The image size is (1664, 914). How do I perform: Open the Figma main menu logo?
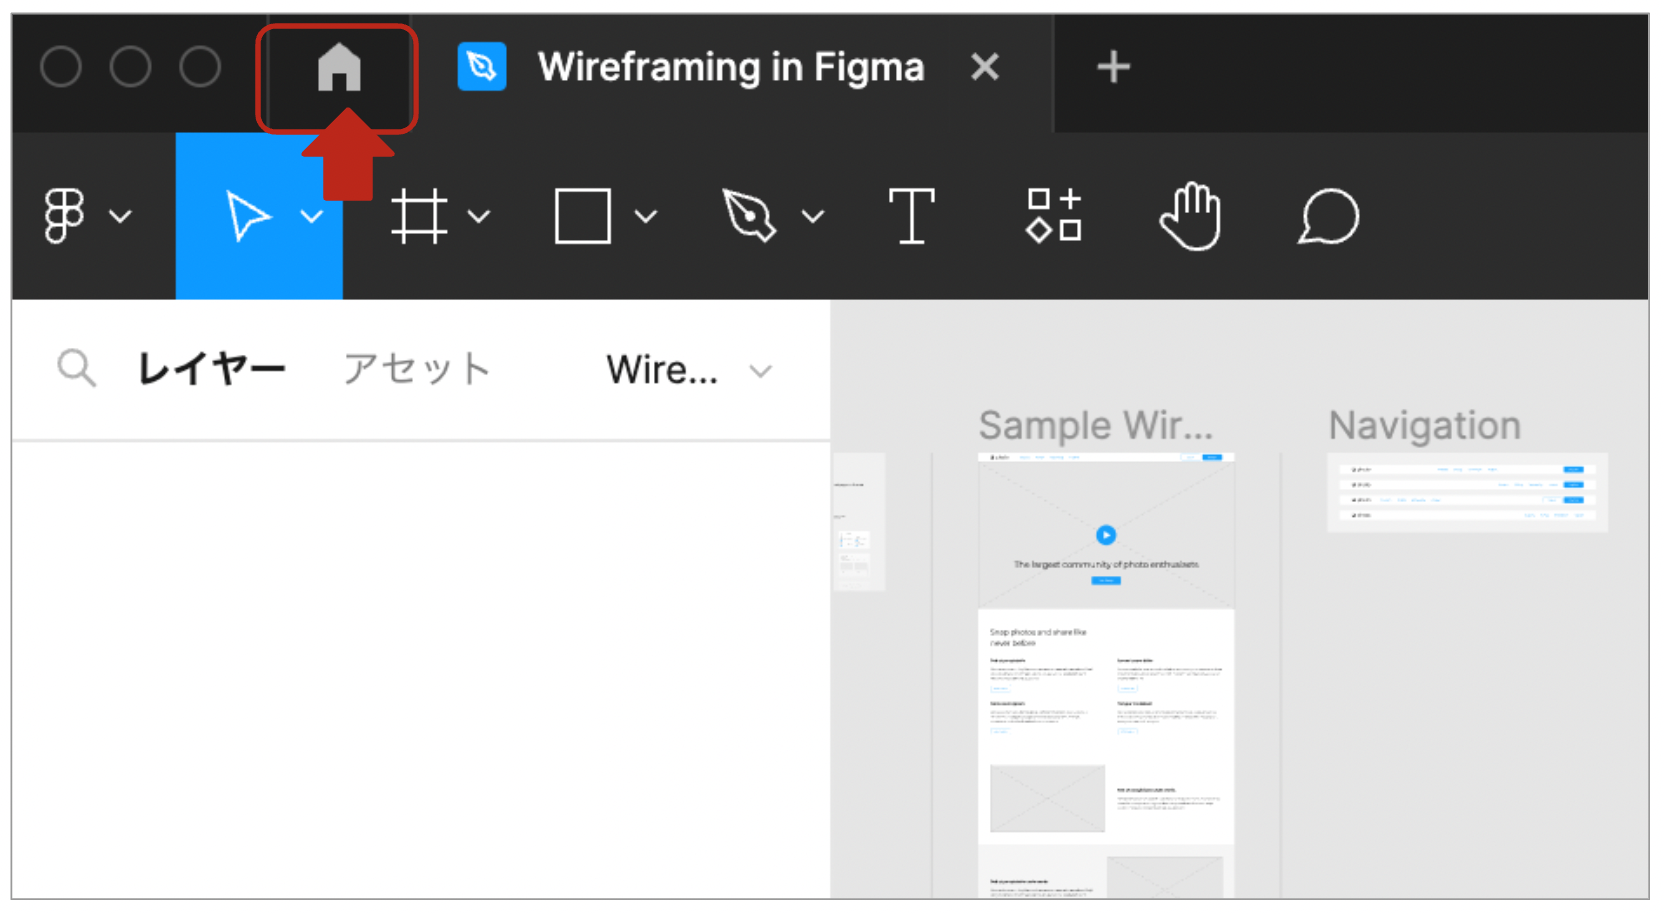point(64,215)
